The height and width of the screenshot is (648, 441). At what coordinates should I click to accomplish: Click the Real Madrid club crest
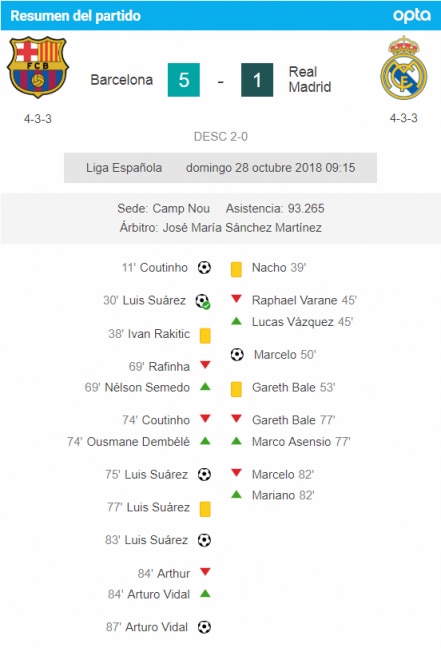point(404,67)
